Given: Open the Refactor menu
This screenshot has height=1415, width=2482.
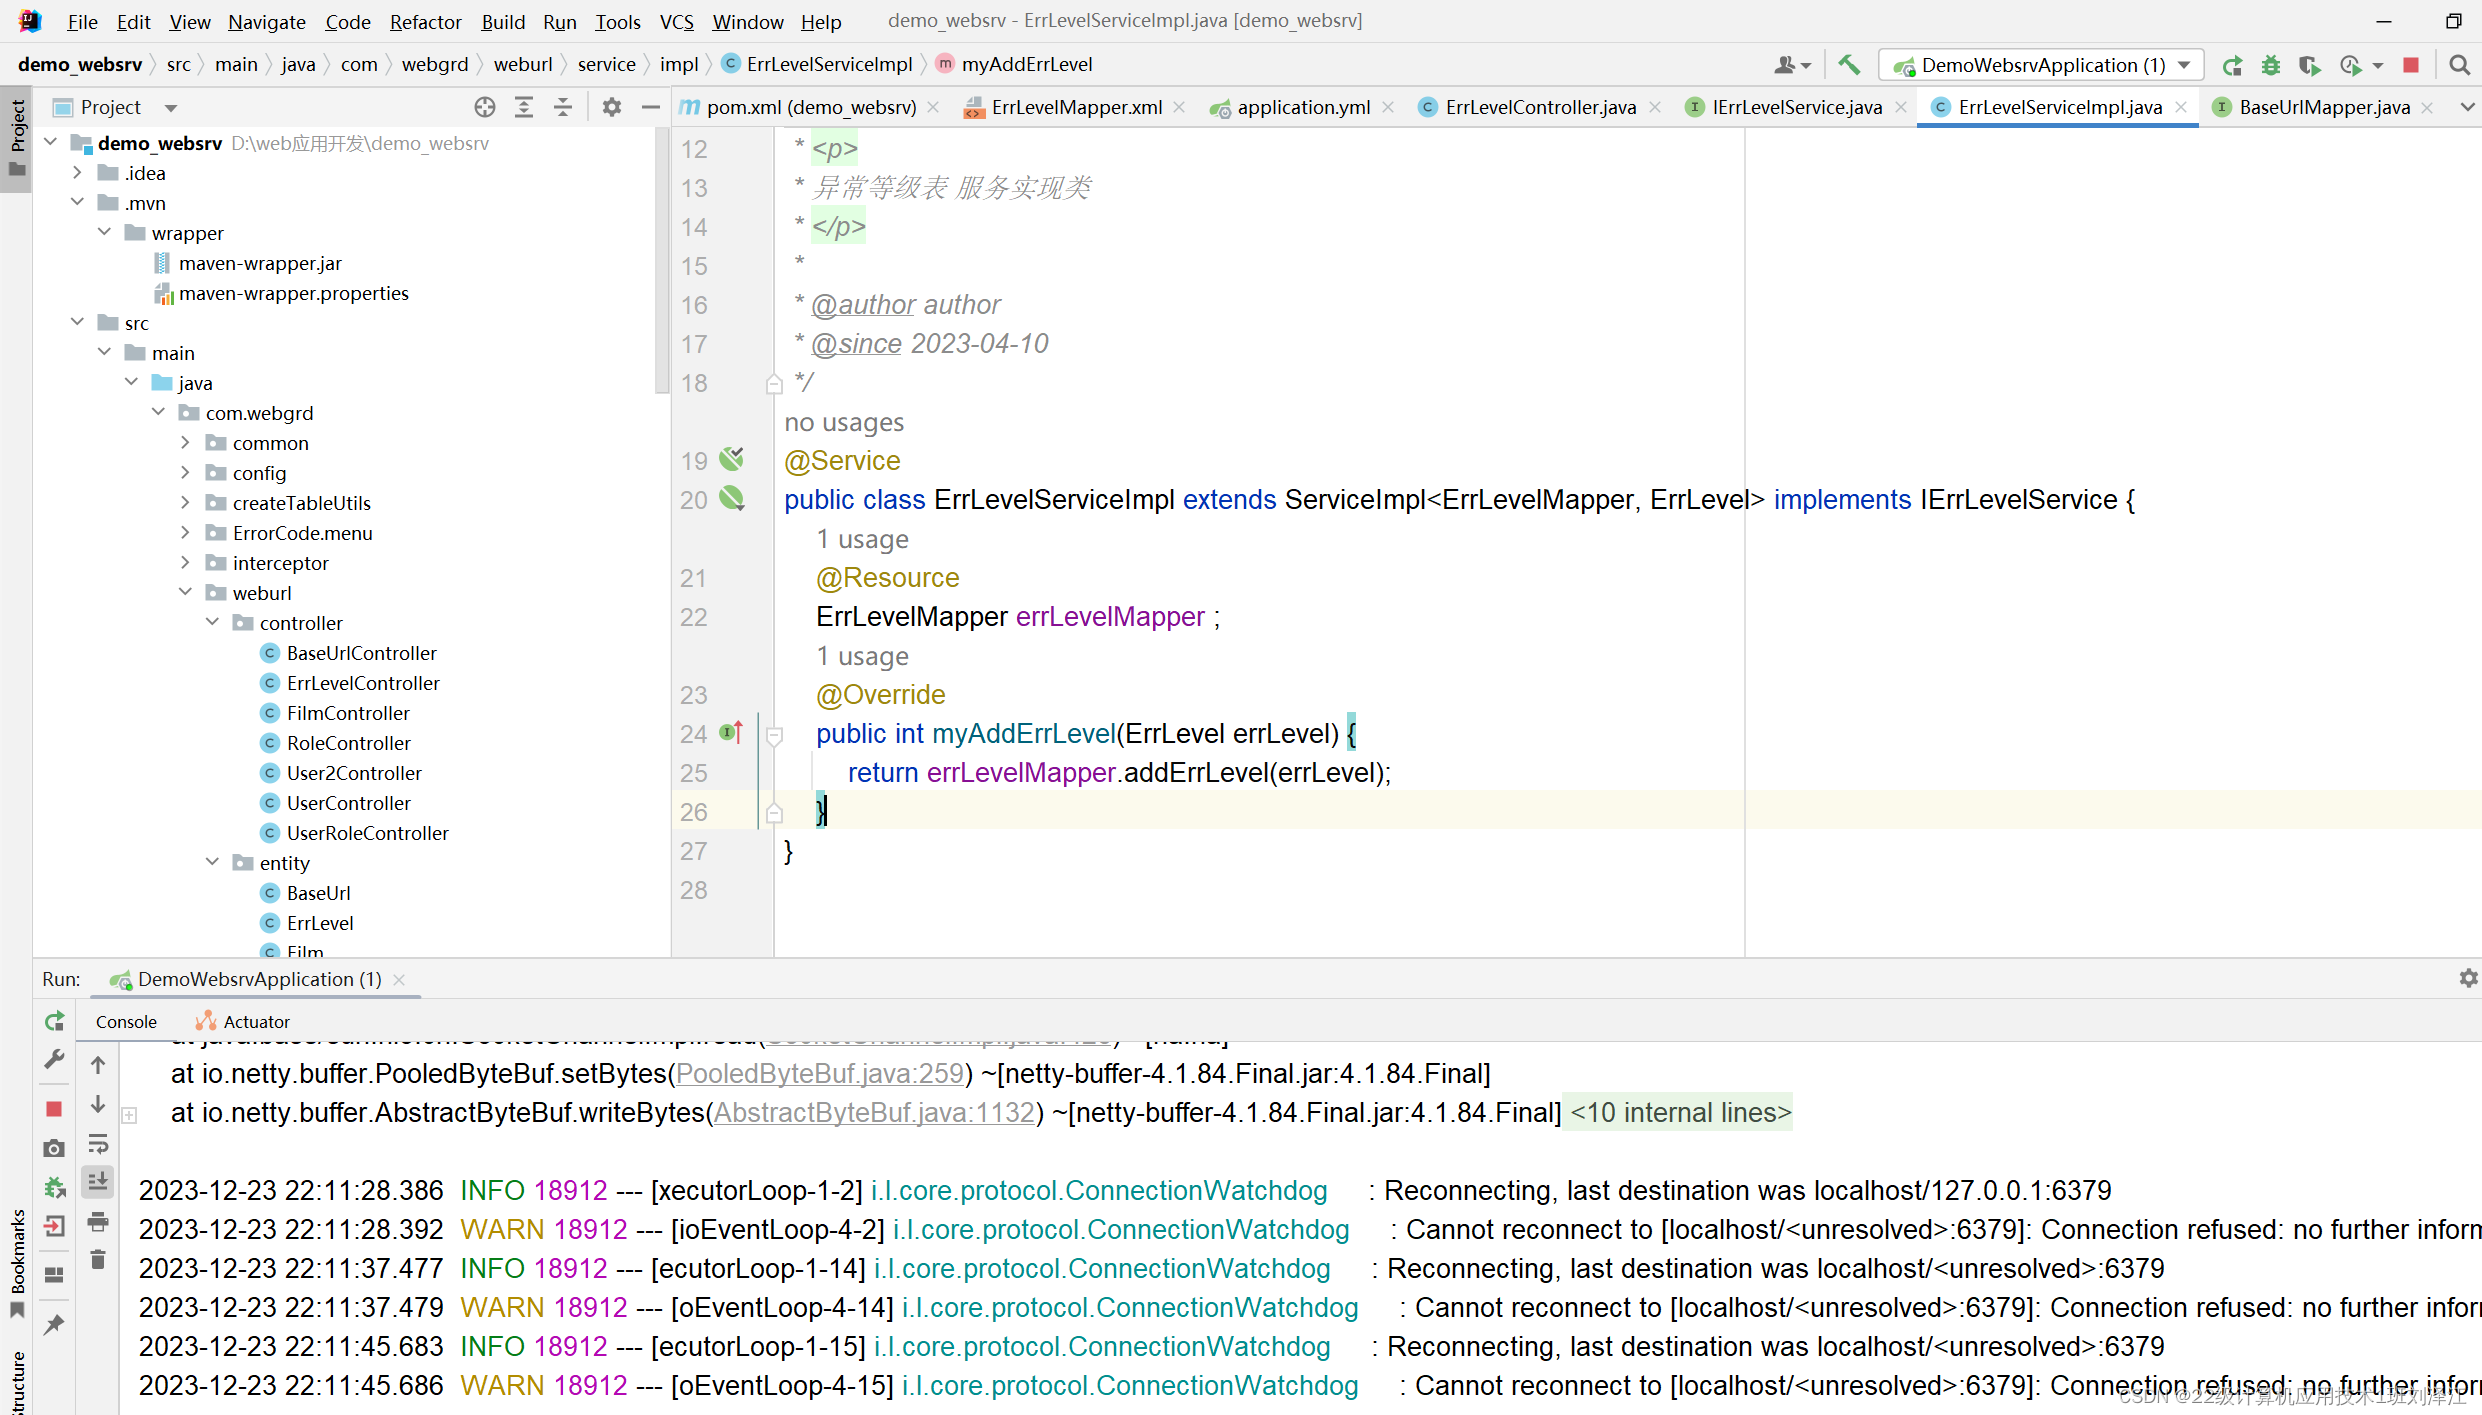Looking at the screenshot, I should click(x=425, y=21).
